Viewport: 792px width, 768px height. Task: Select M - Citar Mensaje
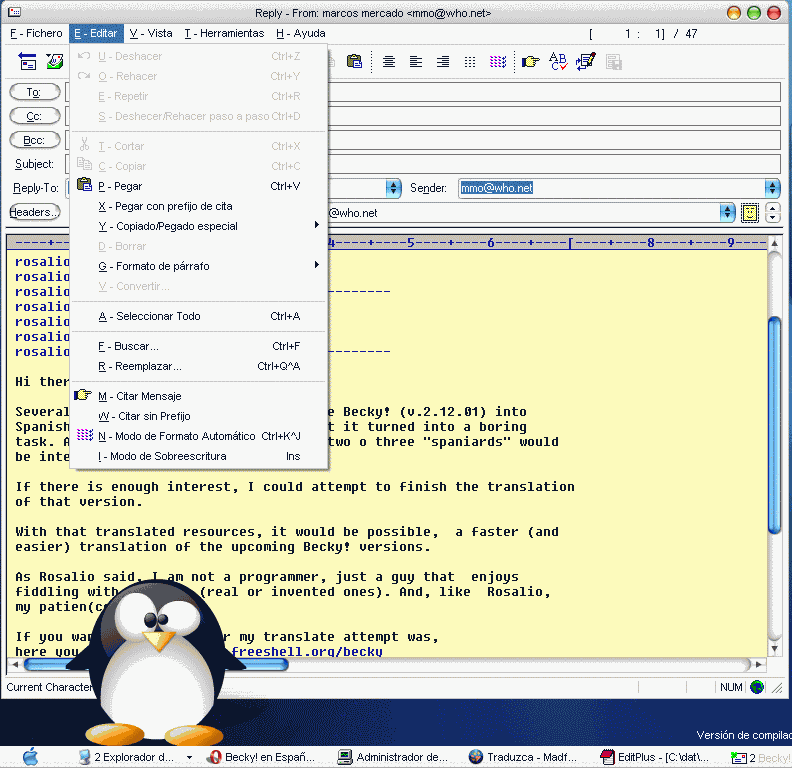click(199, 396)
